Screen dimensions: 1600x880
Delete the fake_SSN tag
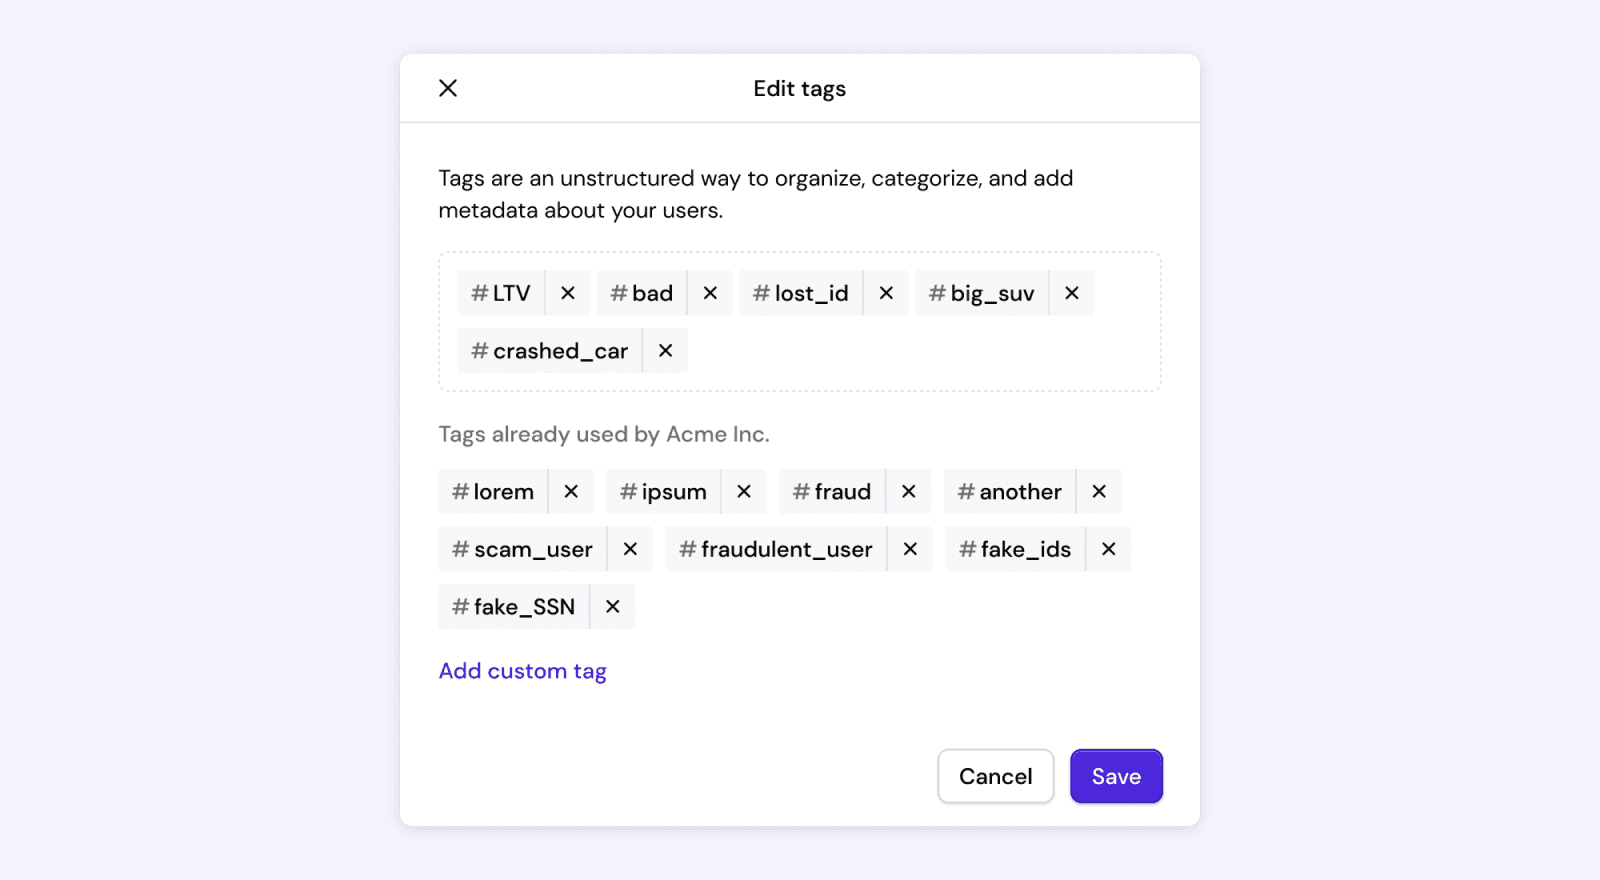611,606
